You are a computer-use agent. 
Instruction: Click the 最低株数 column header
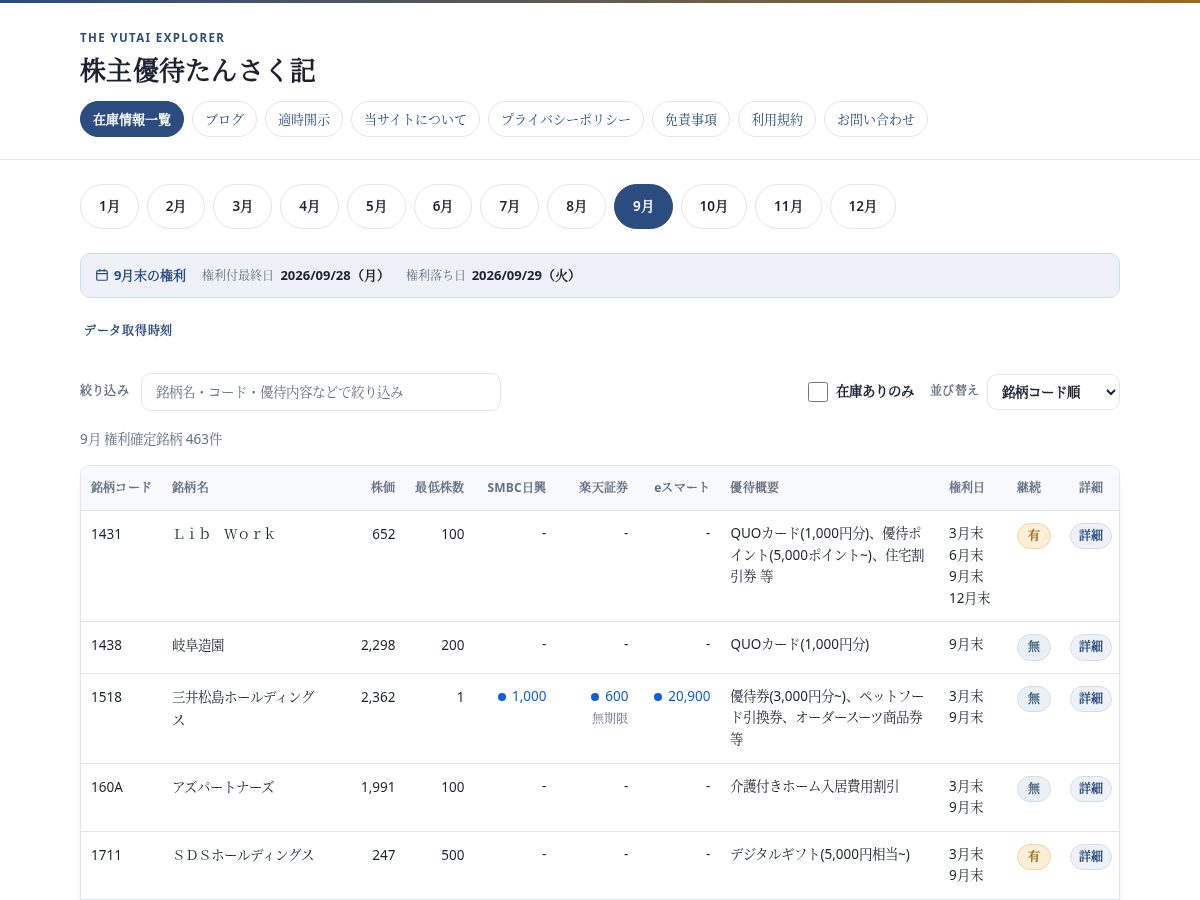[x=440, y=488]
